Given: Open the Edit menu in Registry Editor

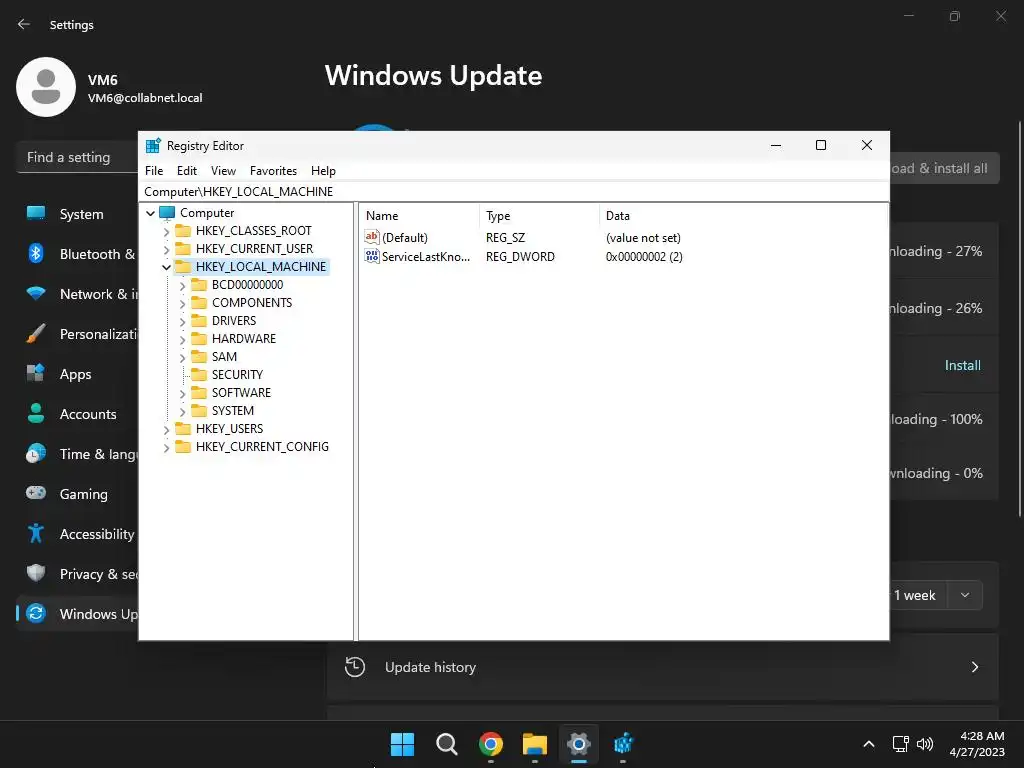Looking at the screenshot, I should tap(187, 170).
